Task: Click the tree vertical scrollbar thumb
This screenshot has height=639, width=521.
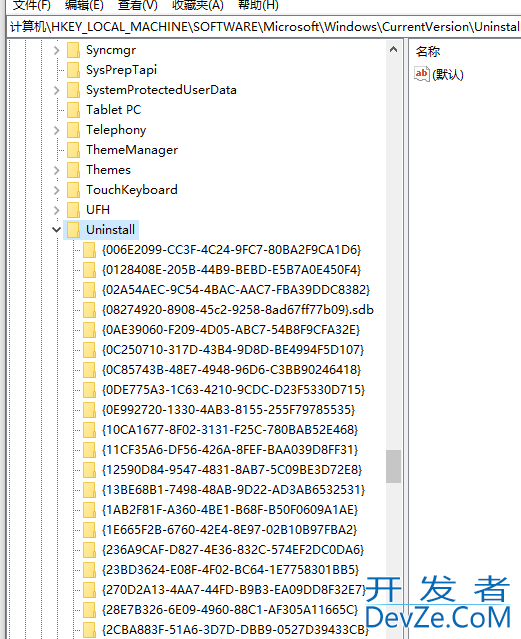Action: (393, 466)
